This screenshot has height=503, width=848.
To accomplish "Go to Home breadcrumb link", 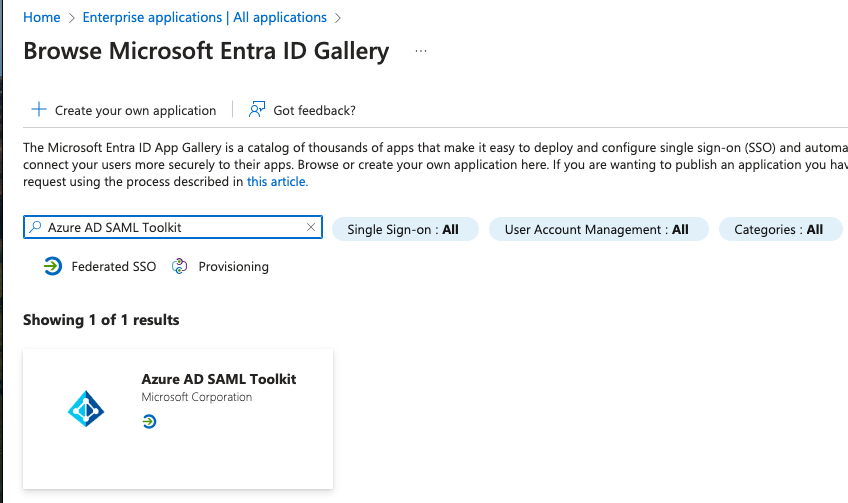I will (42, 17).
